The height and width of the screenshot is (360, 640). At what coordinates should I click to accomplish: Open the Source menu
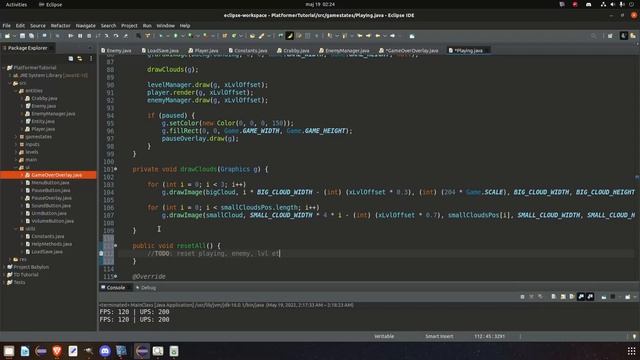pos(38,25)
